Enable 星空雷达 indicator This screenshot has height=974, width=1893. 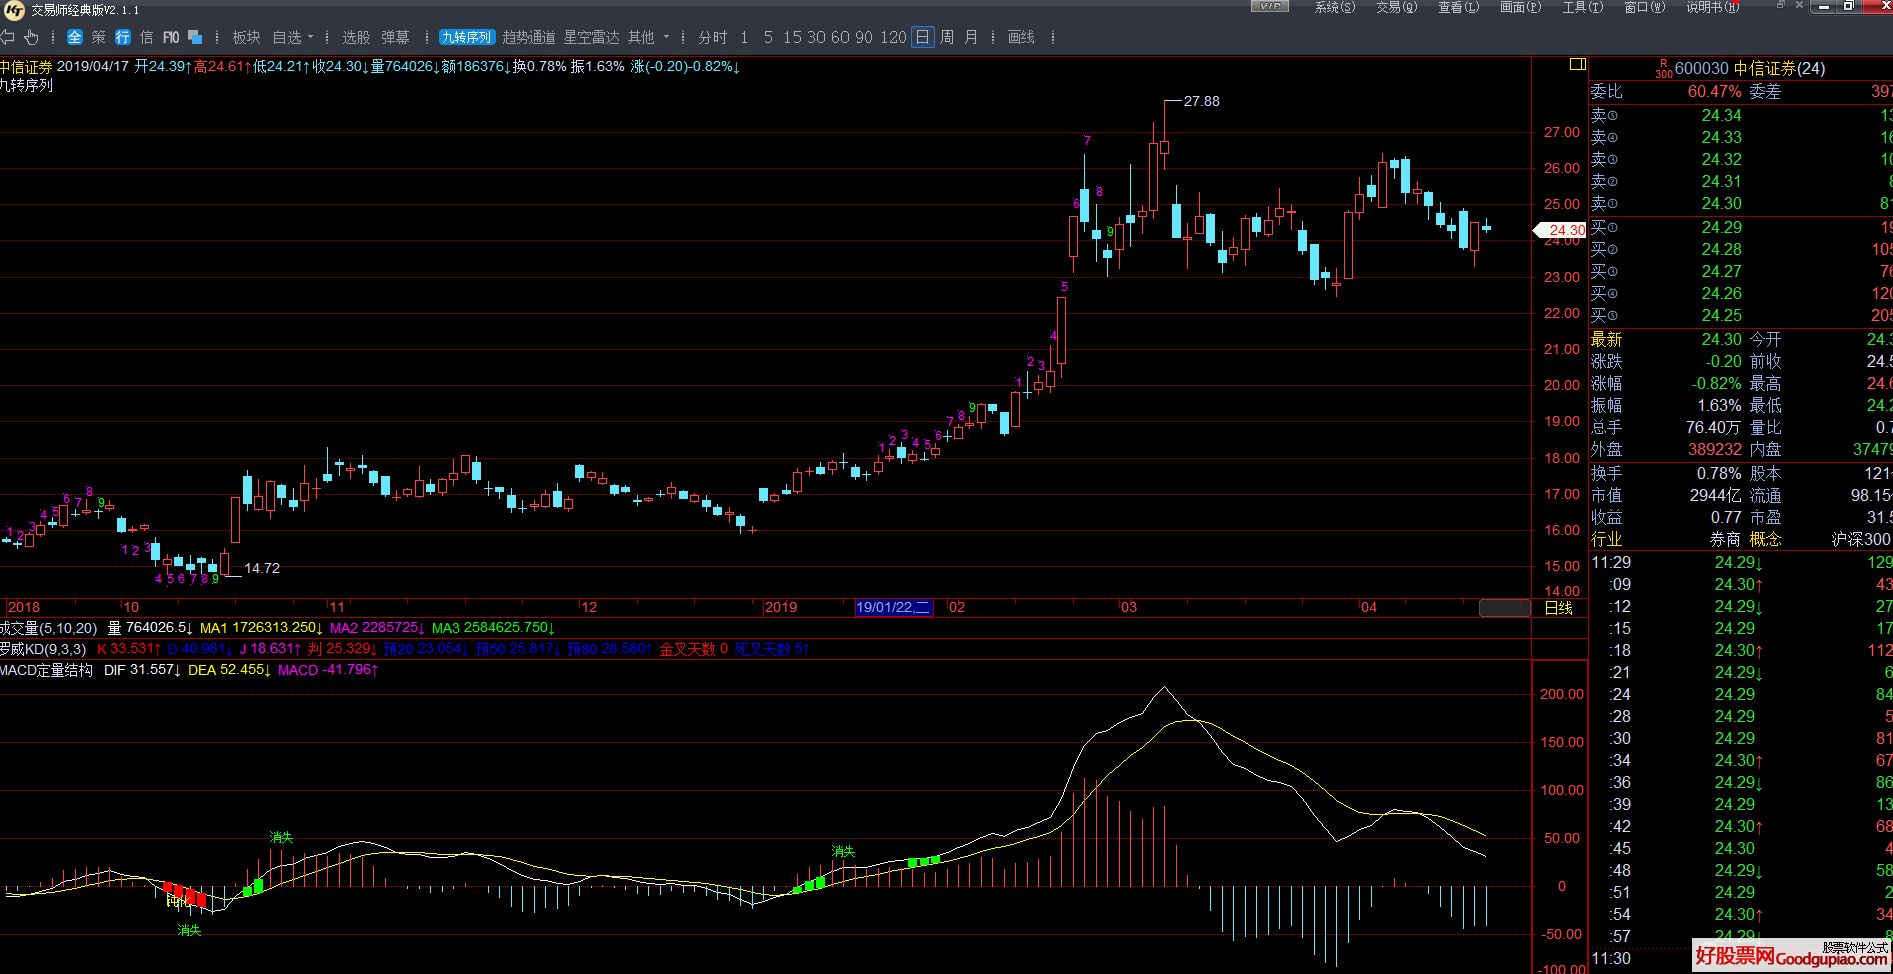click(x=592, y=38)
